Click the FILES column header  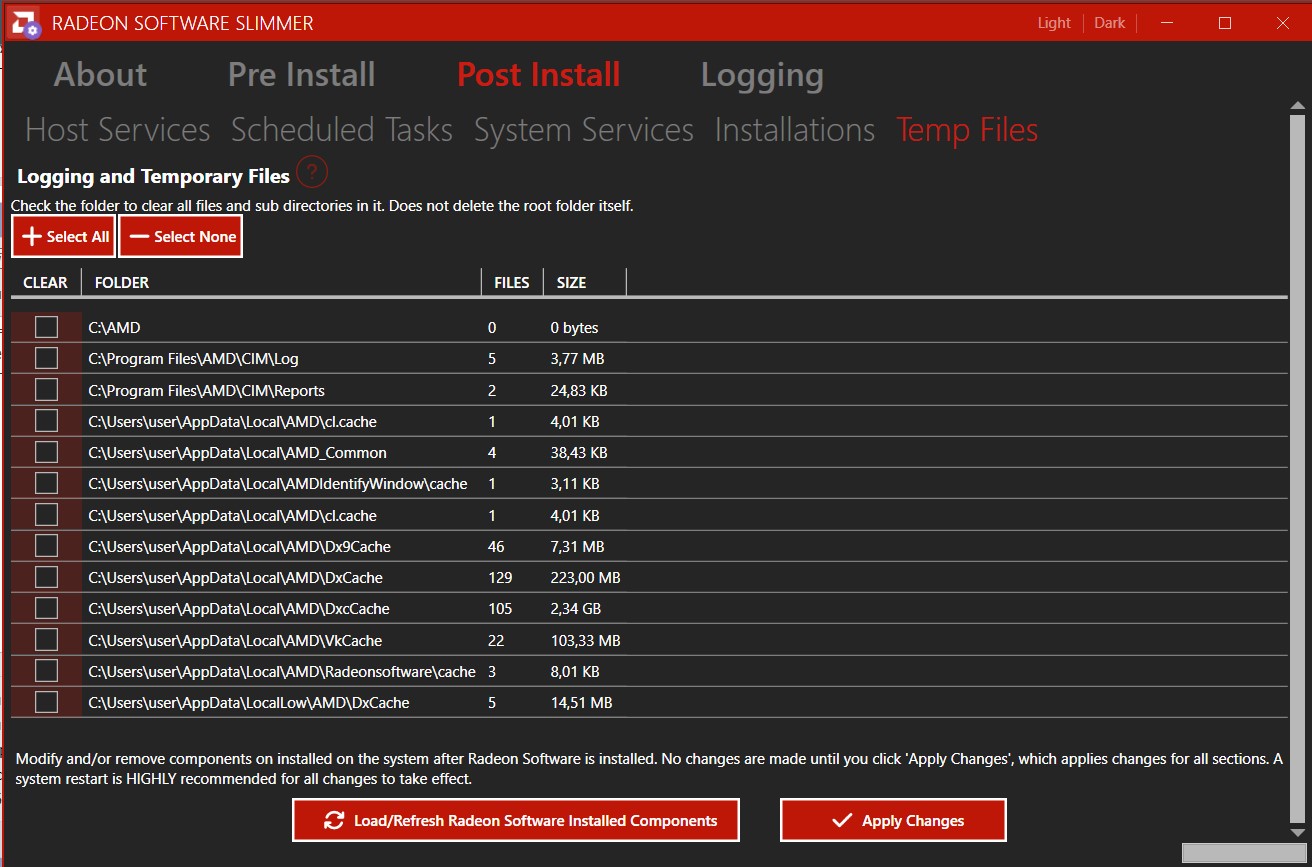point(512,283)
